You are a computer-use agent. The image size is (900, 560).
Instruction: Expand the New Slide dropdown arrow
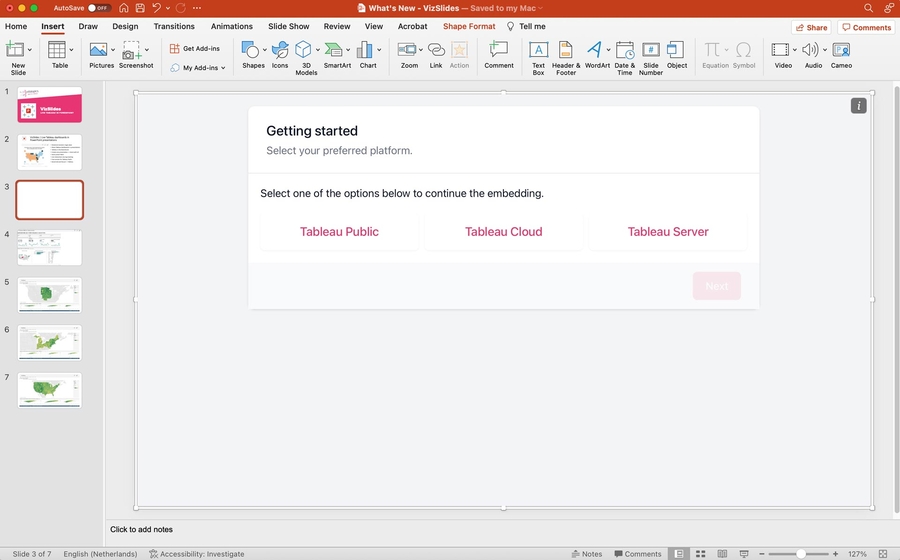tap(30, 49)
